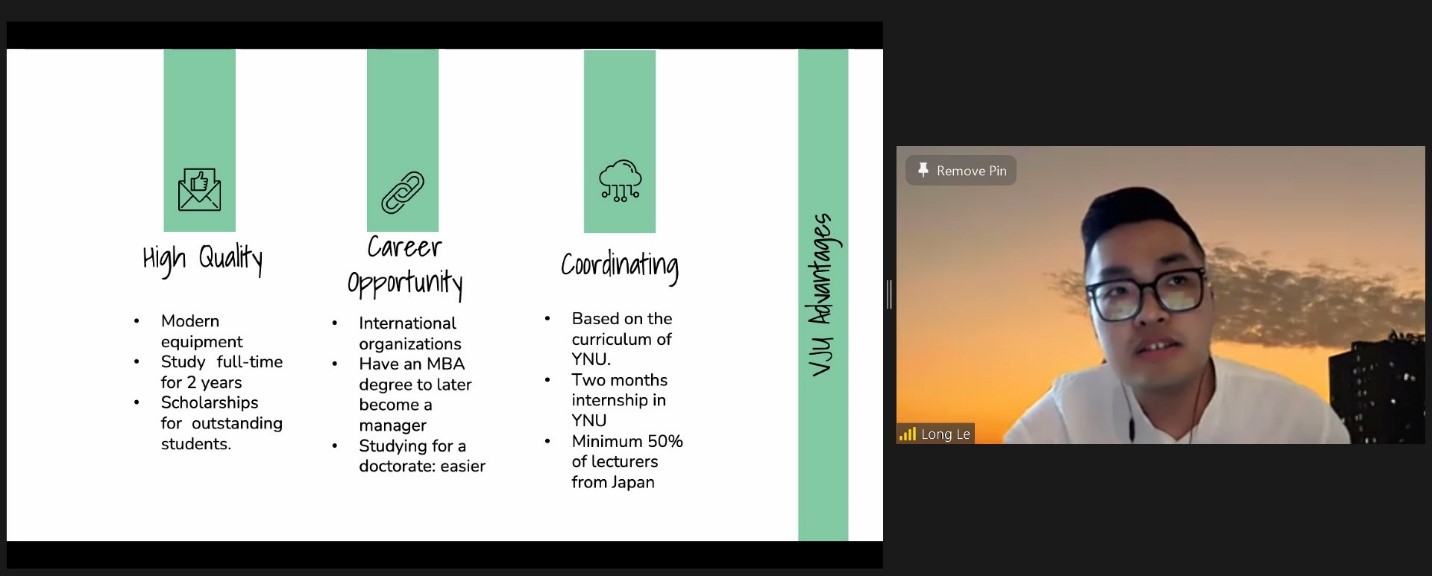Click the Coordinating heading
1432x576 pixels.
point(620,266)
